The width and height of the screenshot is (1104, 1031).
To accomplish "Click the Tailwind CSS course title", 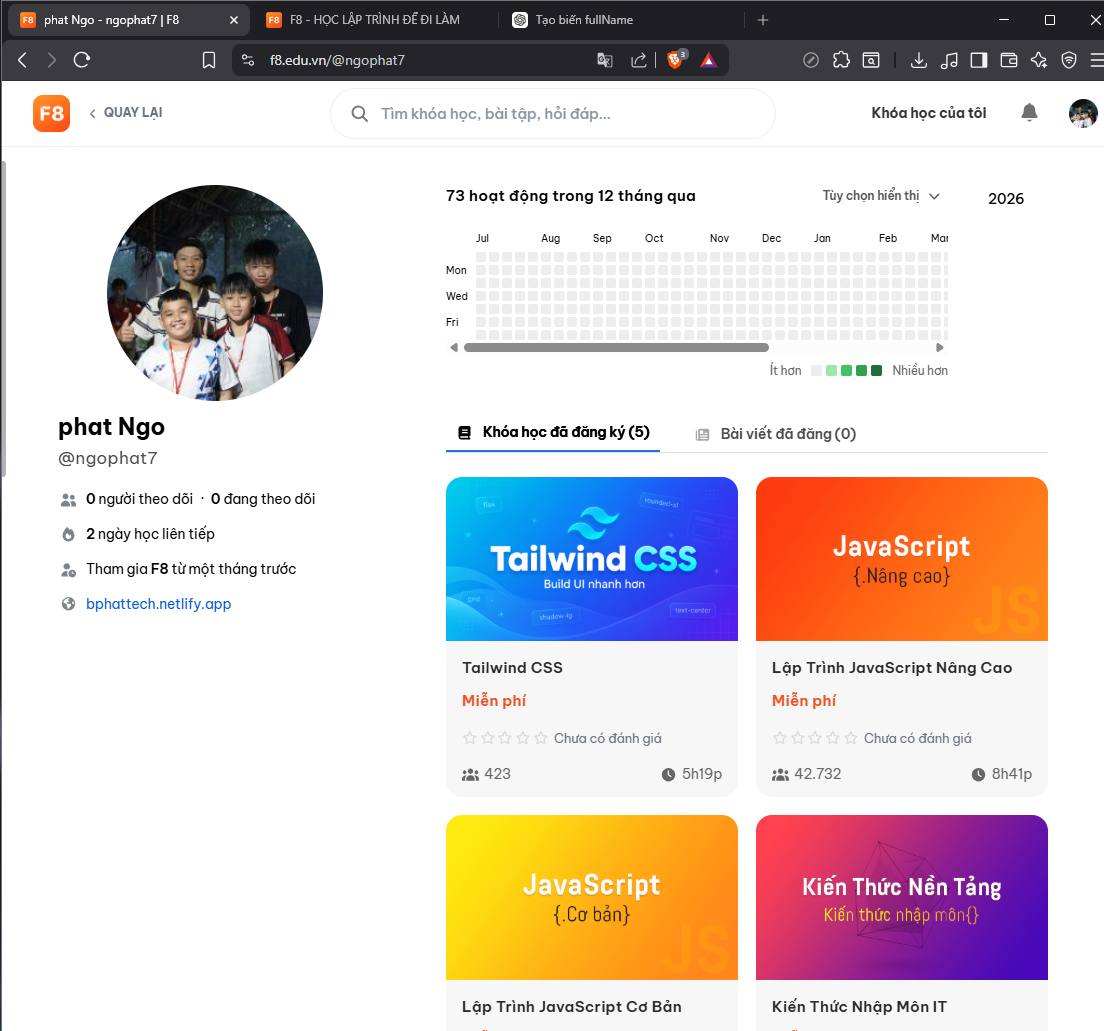I will [513, 668].
